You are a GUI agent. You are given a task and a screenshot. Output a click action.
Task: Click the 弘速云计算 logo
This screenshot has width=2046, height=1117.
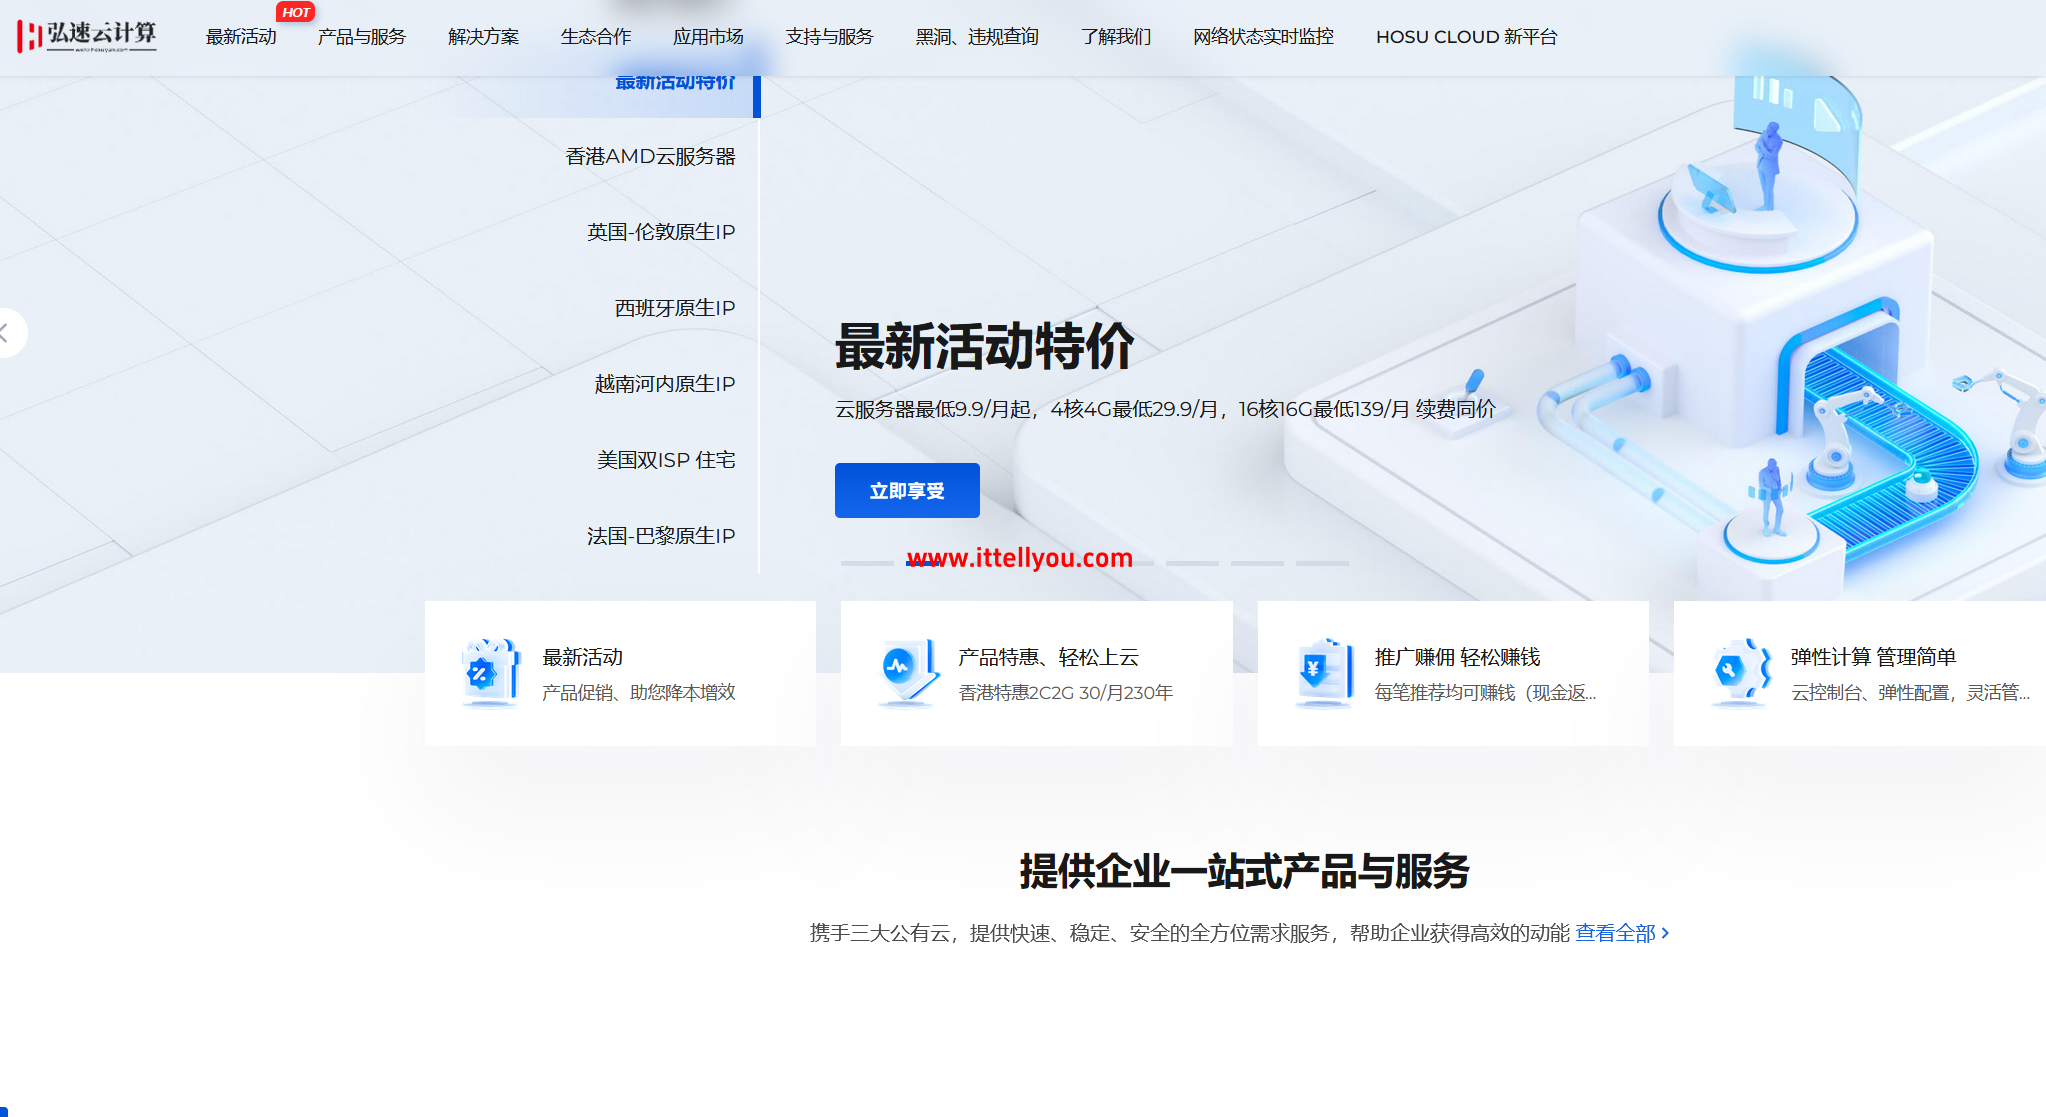(x=85, y=36)
